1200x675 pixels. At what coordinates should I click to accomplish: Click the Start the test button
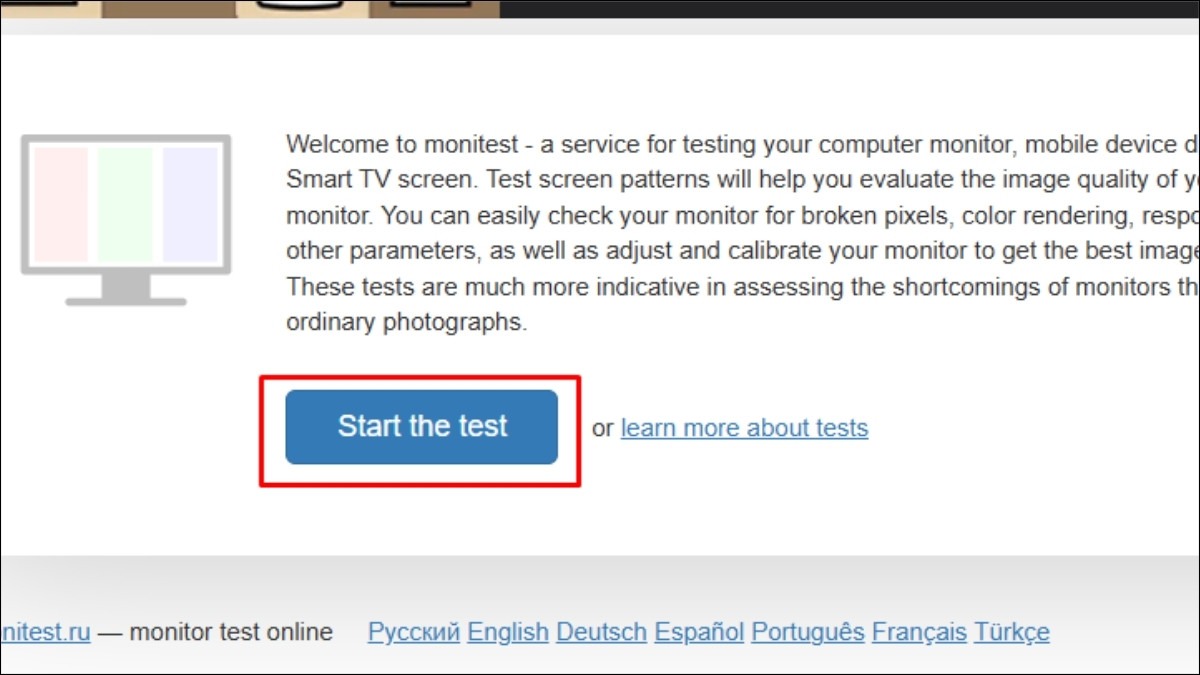[421, 427]
